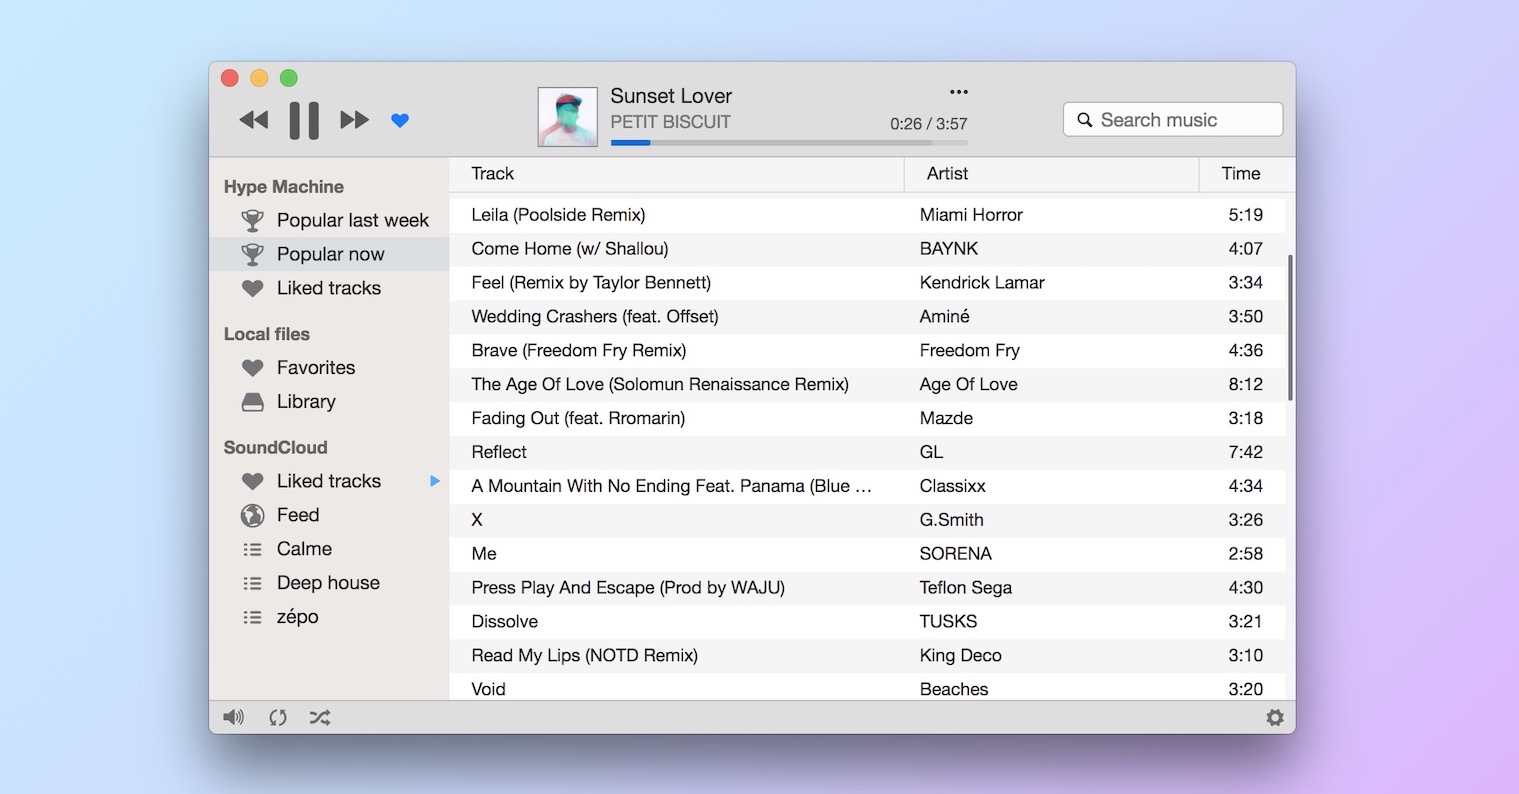This screenshot has height=794, width=1519.
Task: Select the track Reflect by GL
Action: 500,452
